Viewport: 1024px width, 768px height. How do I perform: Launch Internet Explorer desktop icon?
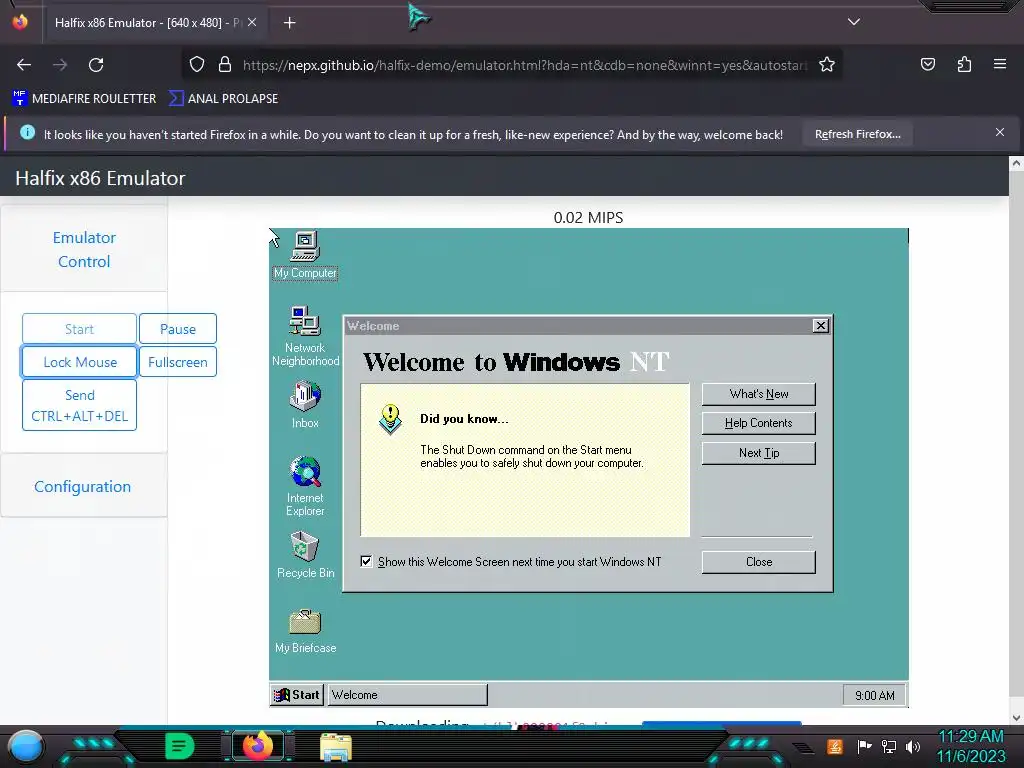(305, 486)
